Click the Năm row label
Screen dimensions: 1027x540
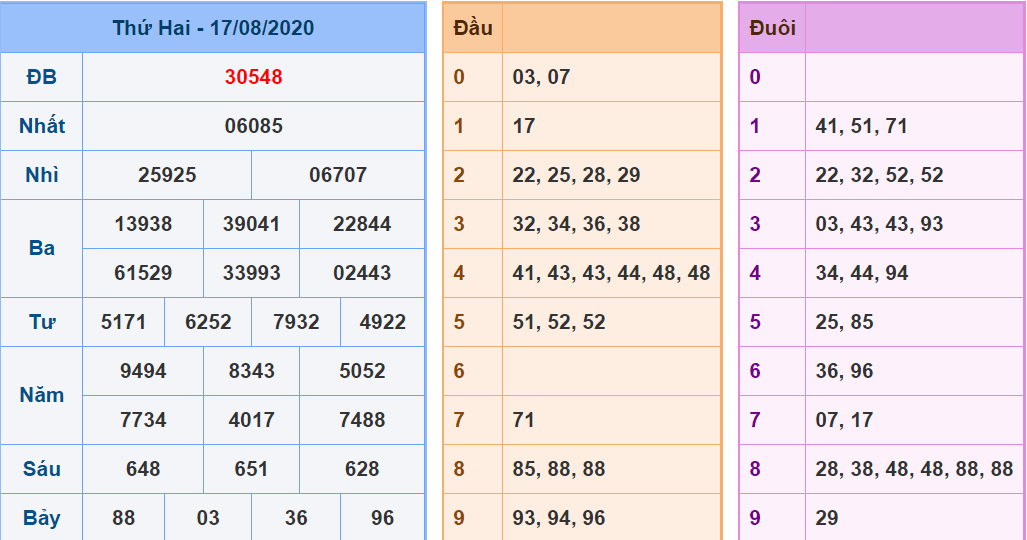click(x=42, y=395)
